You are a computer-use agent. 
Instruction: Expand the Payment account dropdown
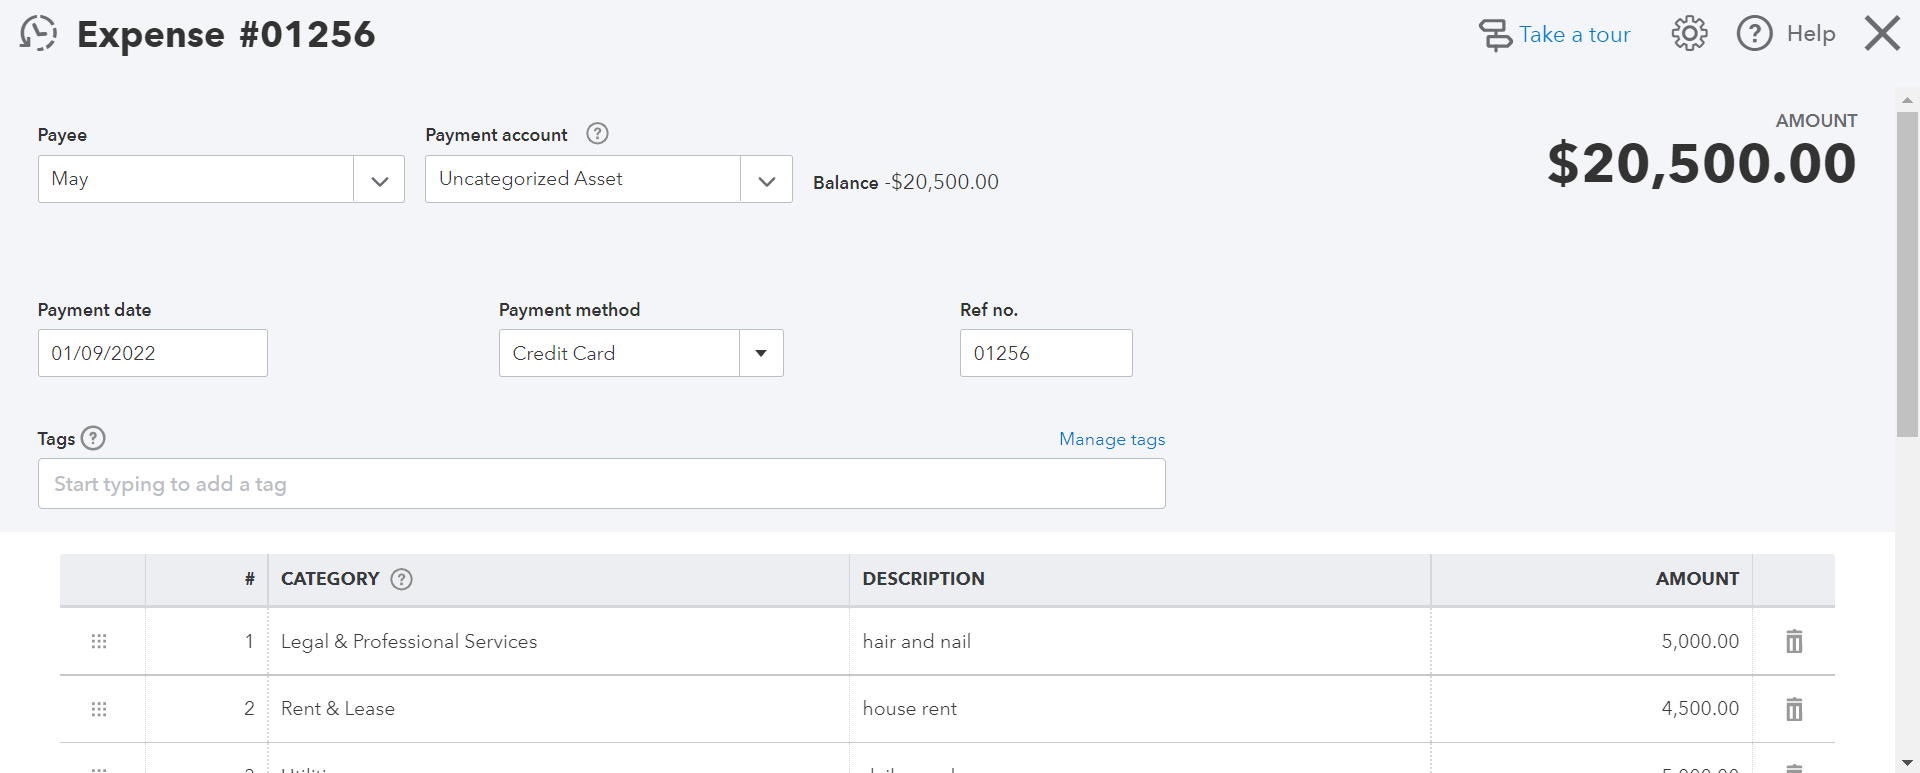(x=766, y=180)
